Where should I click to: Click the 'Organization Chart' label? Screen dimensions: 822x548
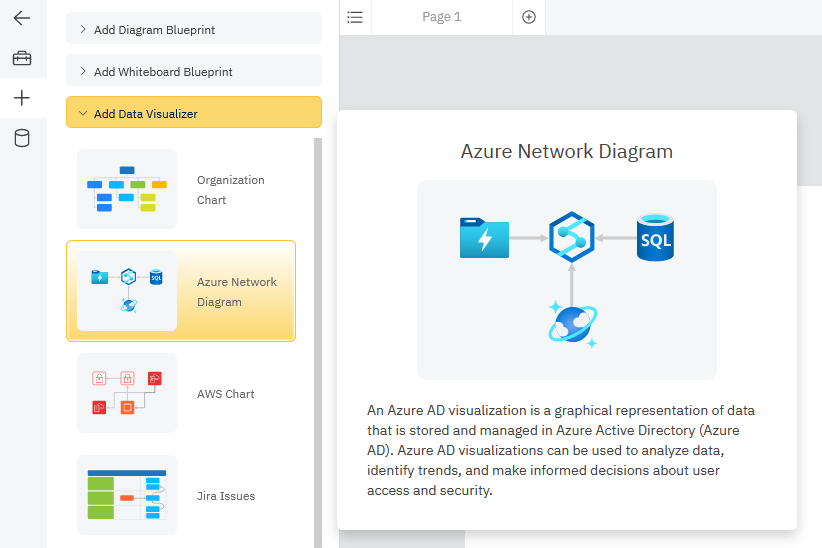[231, 190]
